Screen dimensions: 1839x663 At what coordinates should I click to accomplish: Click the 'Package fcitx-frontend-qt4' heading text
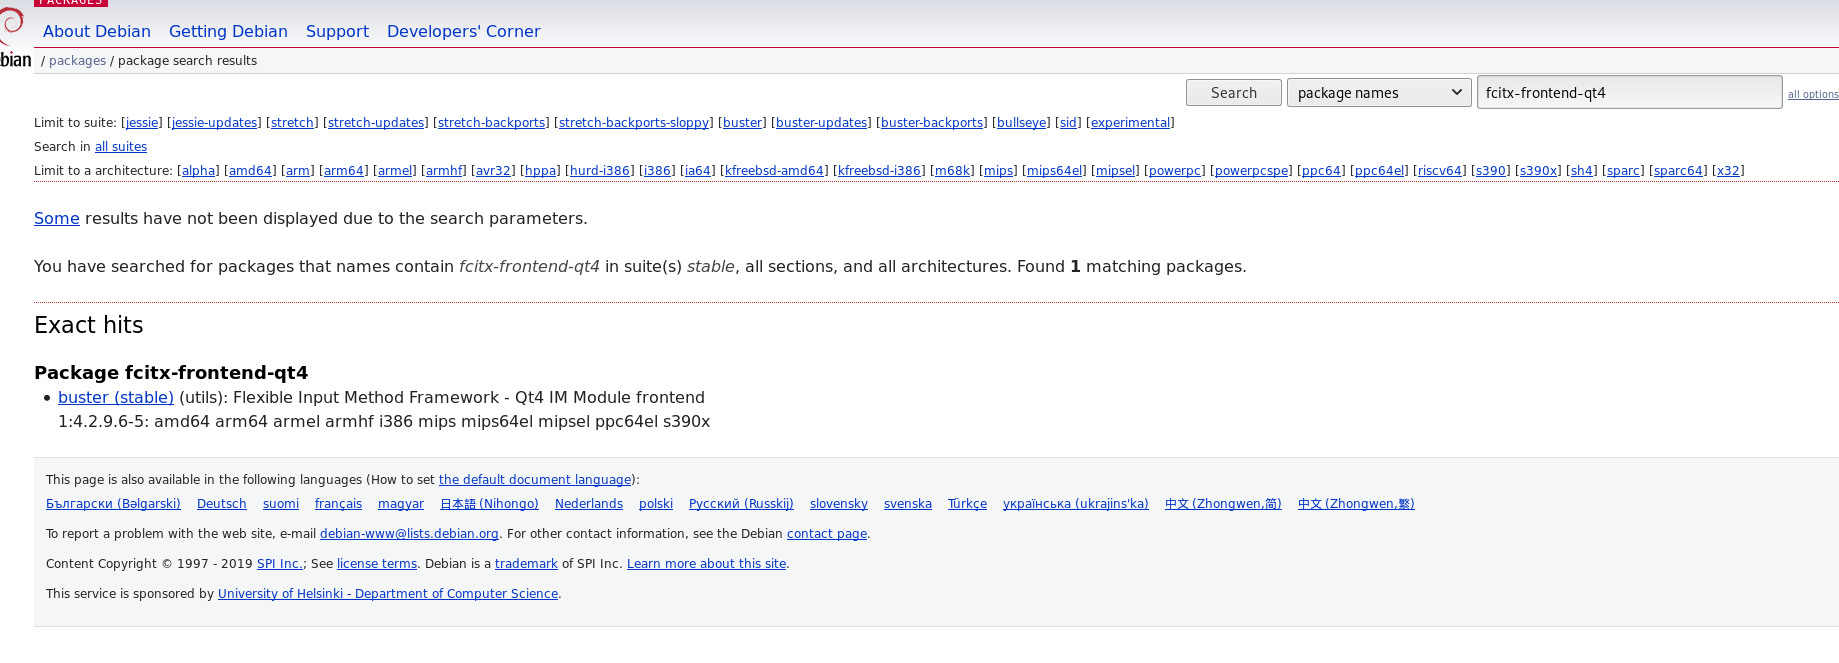tap(171, 373)
